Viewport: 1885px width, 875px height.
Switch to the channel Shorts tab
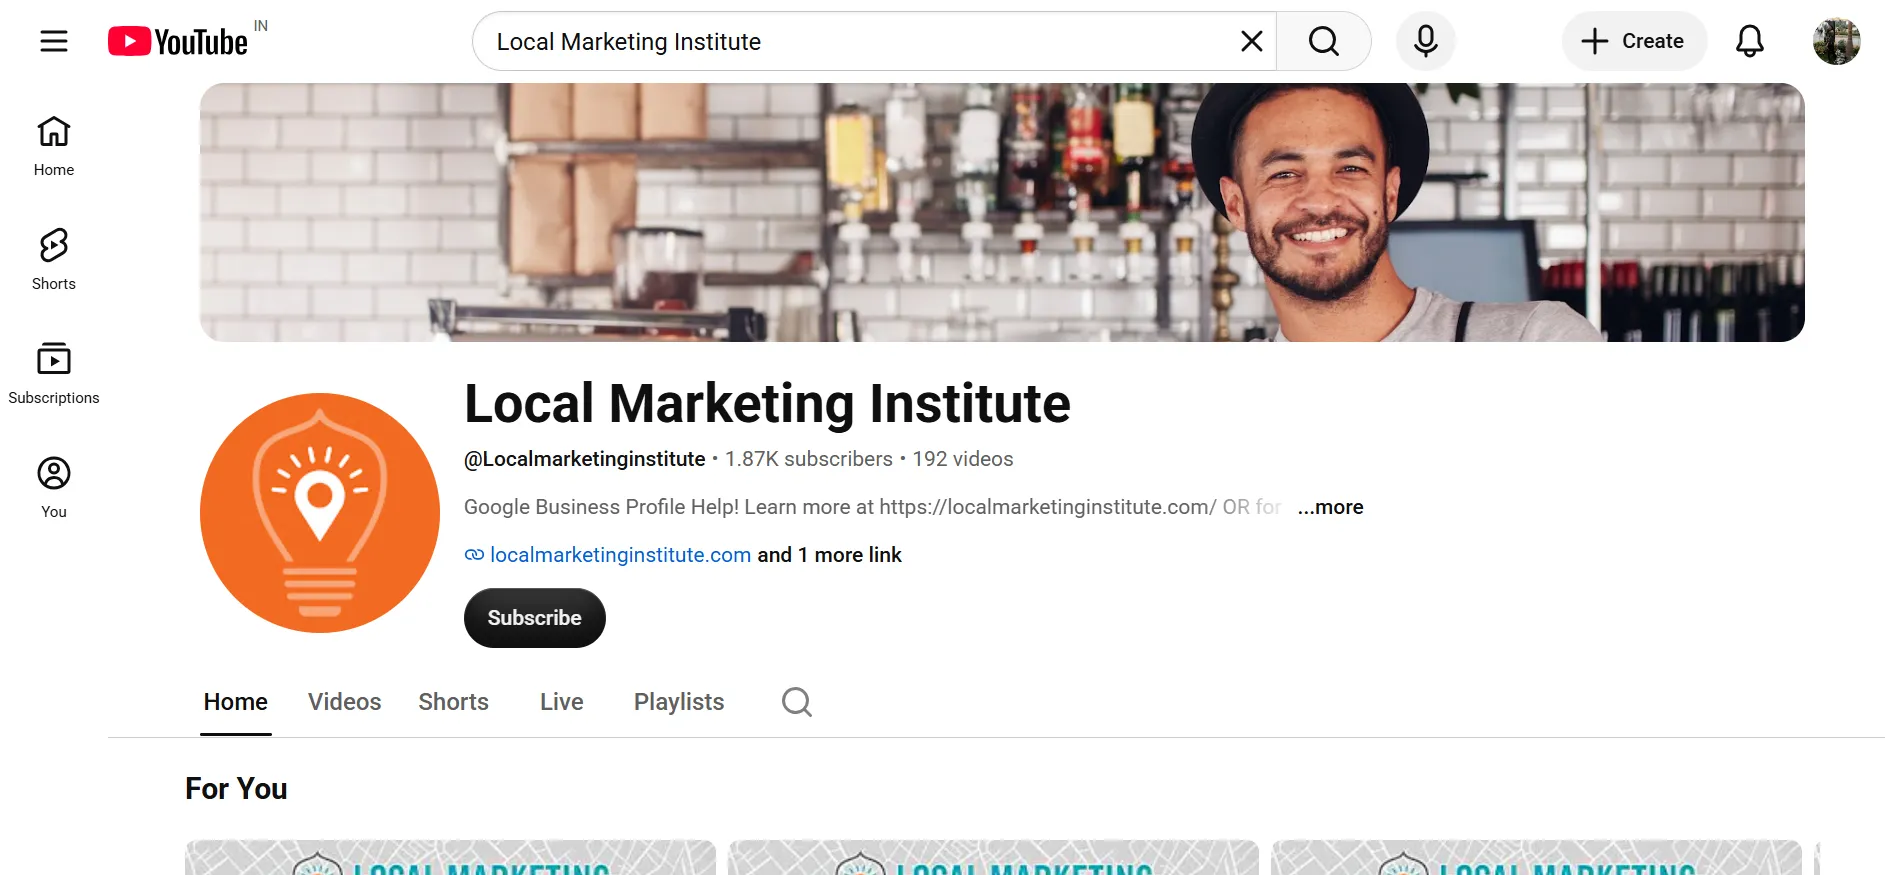pos(454,702)
